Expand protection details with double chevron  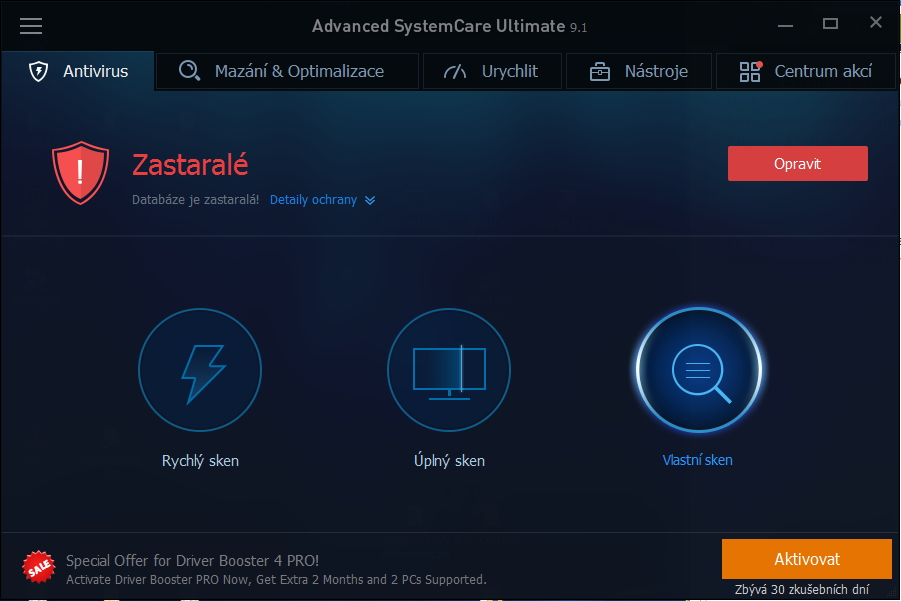click(370, 200)
